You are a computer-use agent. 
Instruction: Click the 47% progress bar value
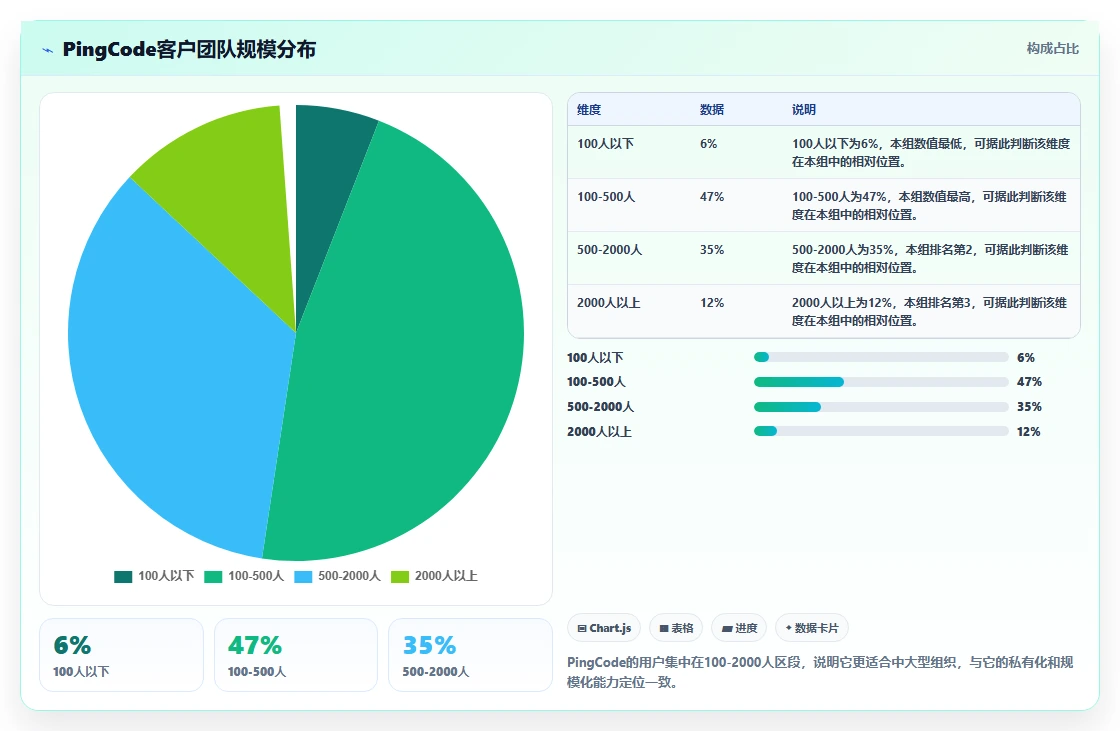pyautogui.click(x=1029, y=382)
